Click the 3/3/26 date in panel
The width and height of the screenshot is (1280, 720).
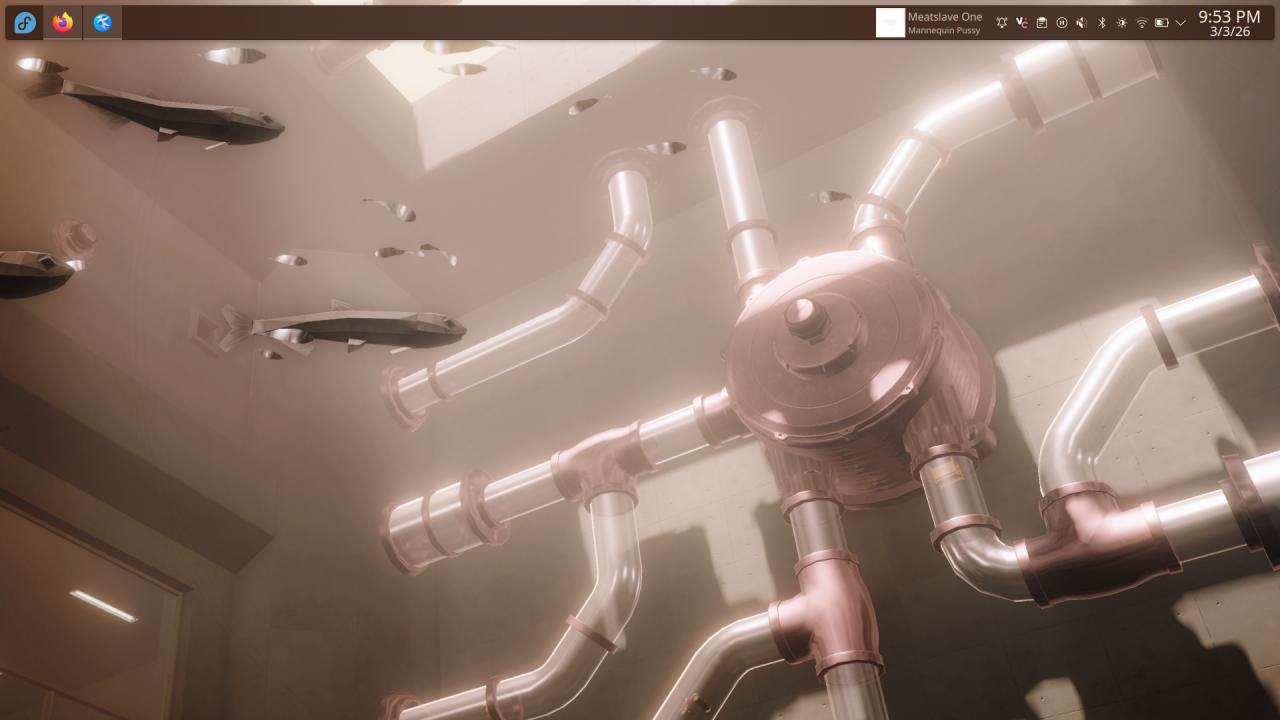1229,32
